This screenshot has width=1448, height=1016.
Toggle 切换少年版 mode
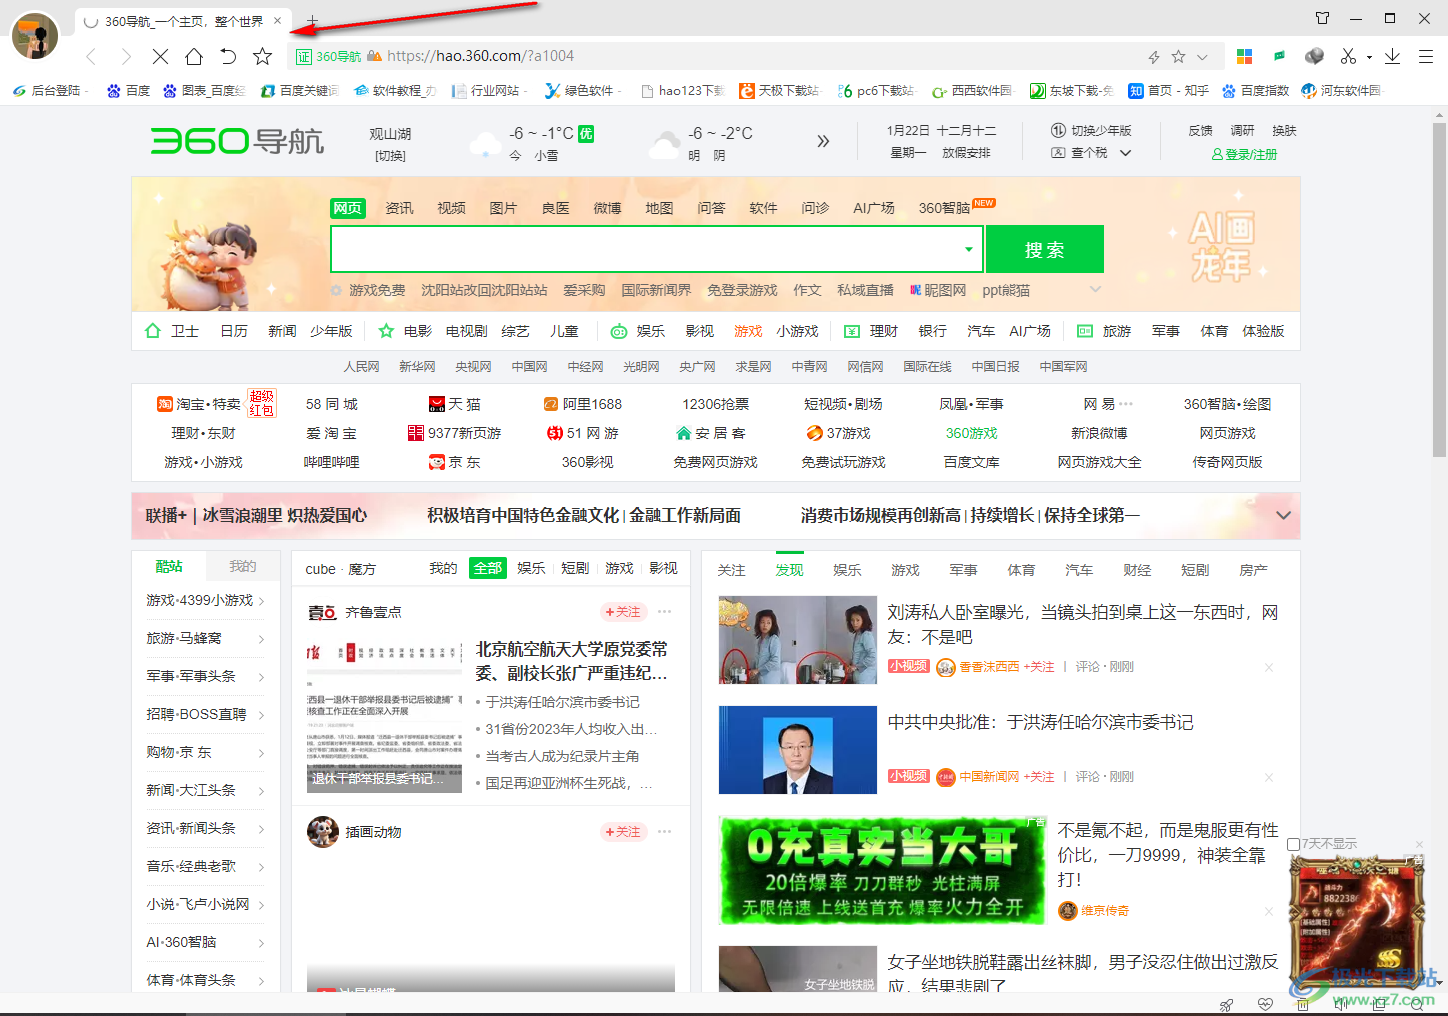[1091, 130]
